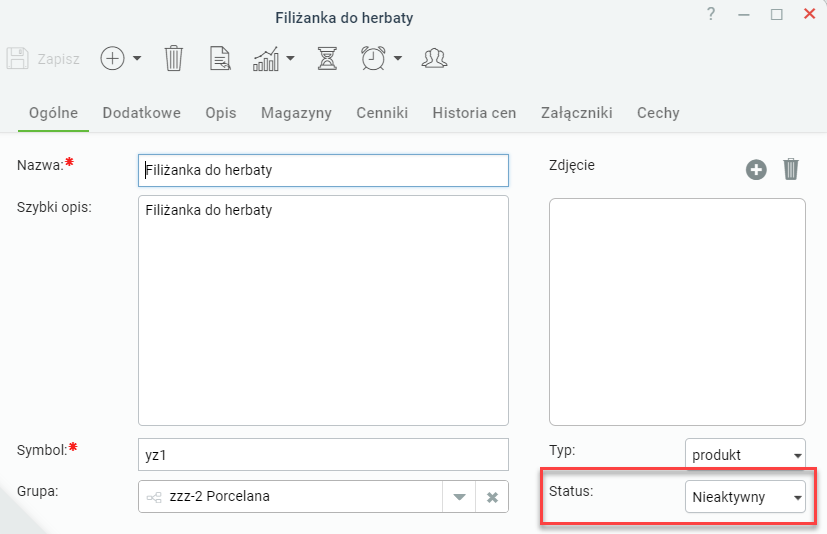The width and height of the screenshot is (827, 534).
Task: Click the alarm clock reminder icon
Action: pos(373,58)
